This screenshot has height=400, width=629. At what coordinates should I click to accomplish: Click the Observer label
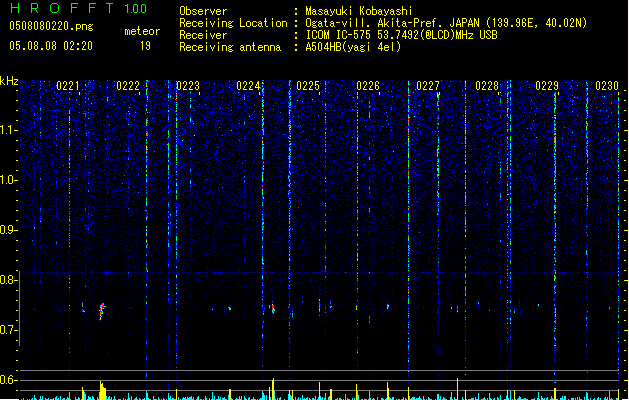pyautogui.click(x=203, y=11)
